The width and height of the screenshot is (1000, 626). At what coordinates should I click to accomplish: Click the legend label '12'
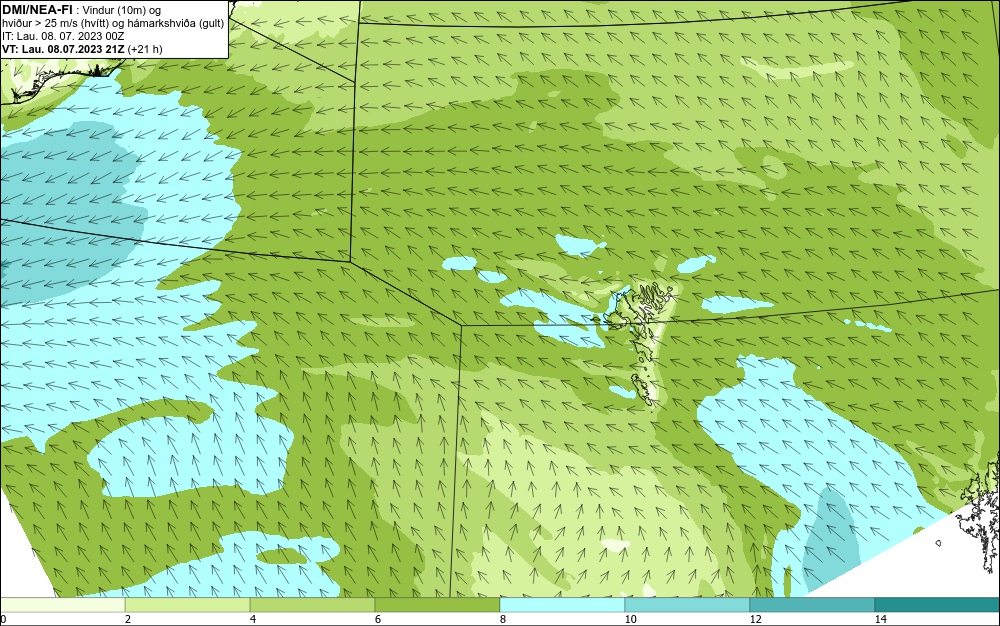point(755,619)
